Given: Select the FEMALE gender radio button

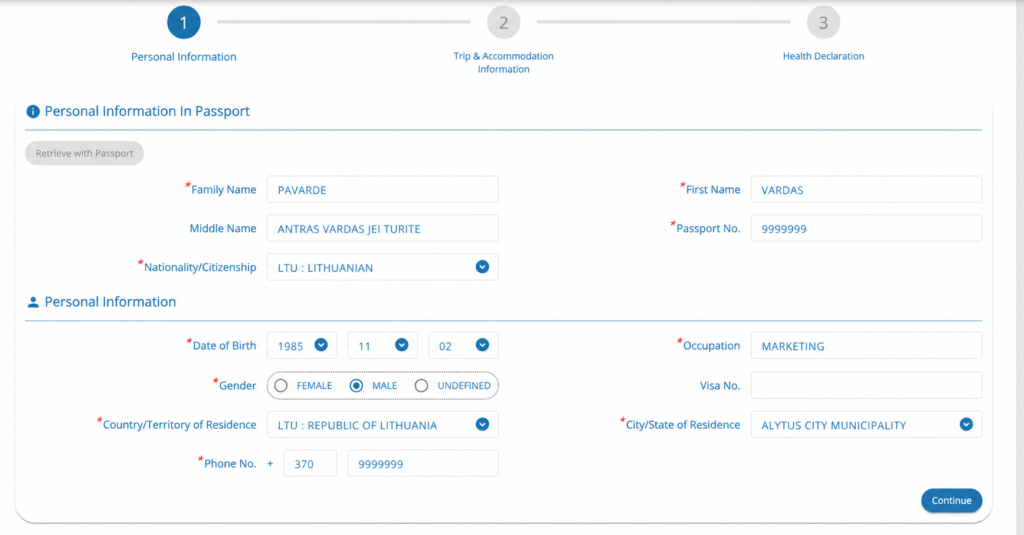Looking at the screenshot, I should click(281, 386).
